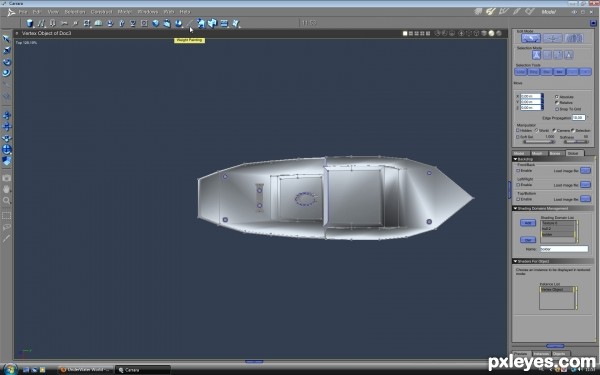Adjust the Softness slider
Screen dimensions: 600x375
pos(577,142)
